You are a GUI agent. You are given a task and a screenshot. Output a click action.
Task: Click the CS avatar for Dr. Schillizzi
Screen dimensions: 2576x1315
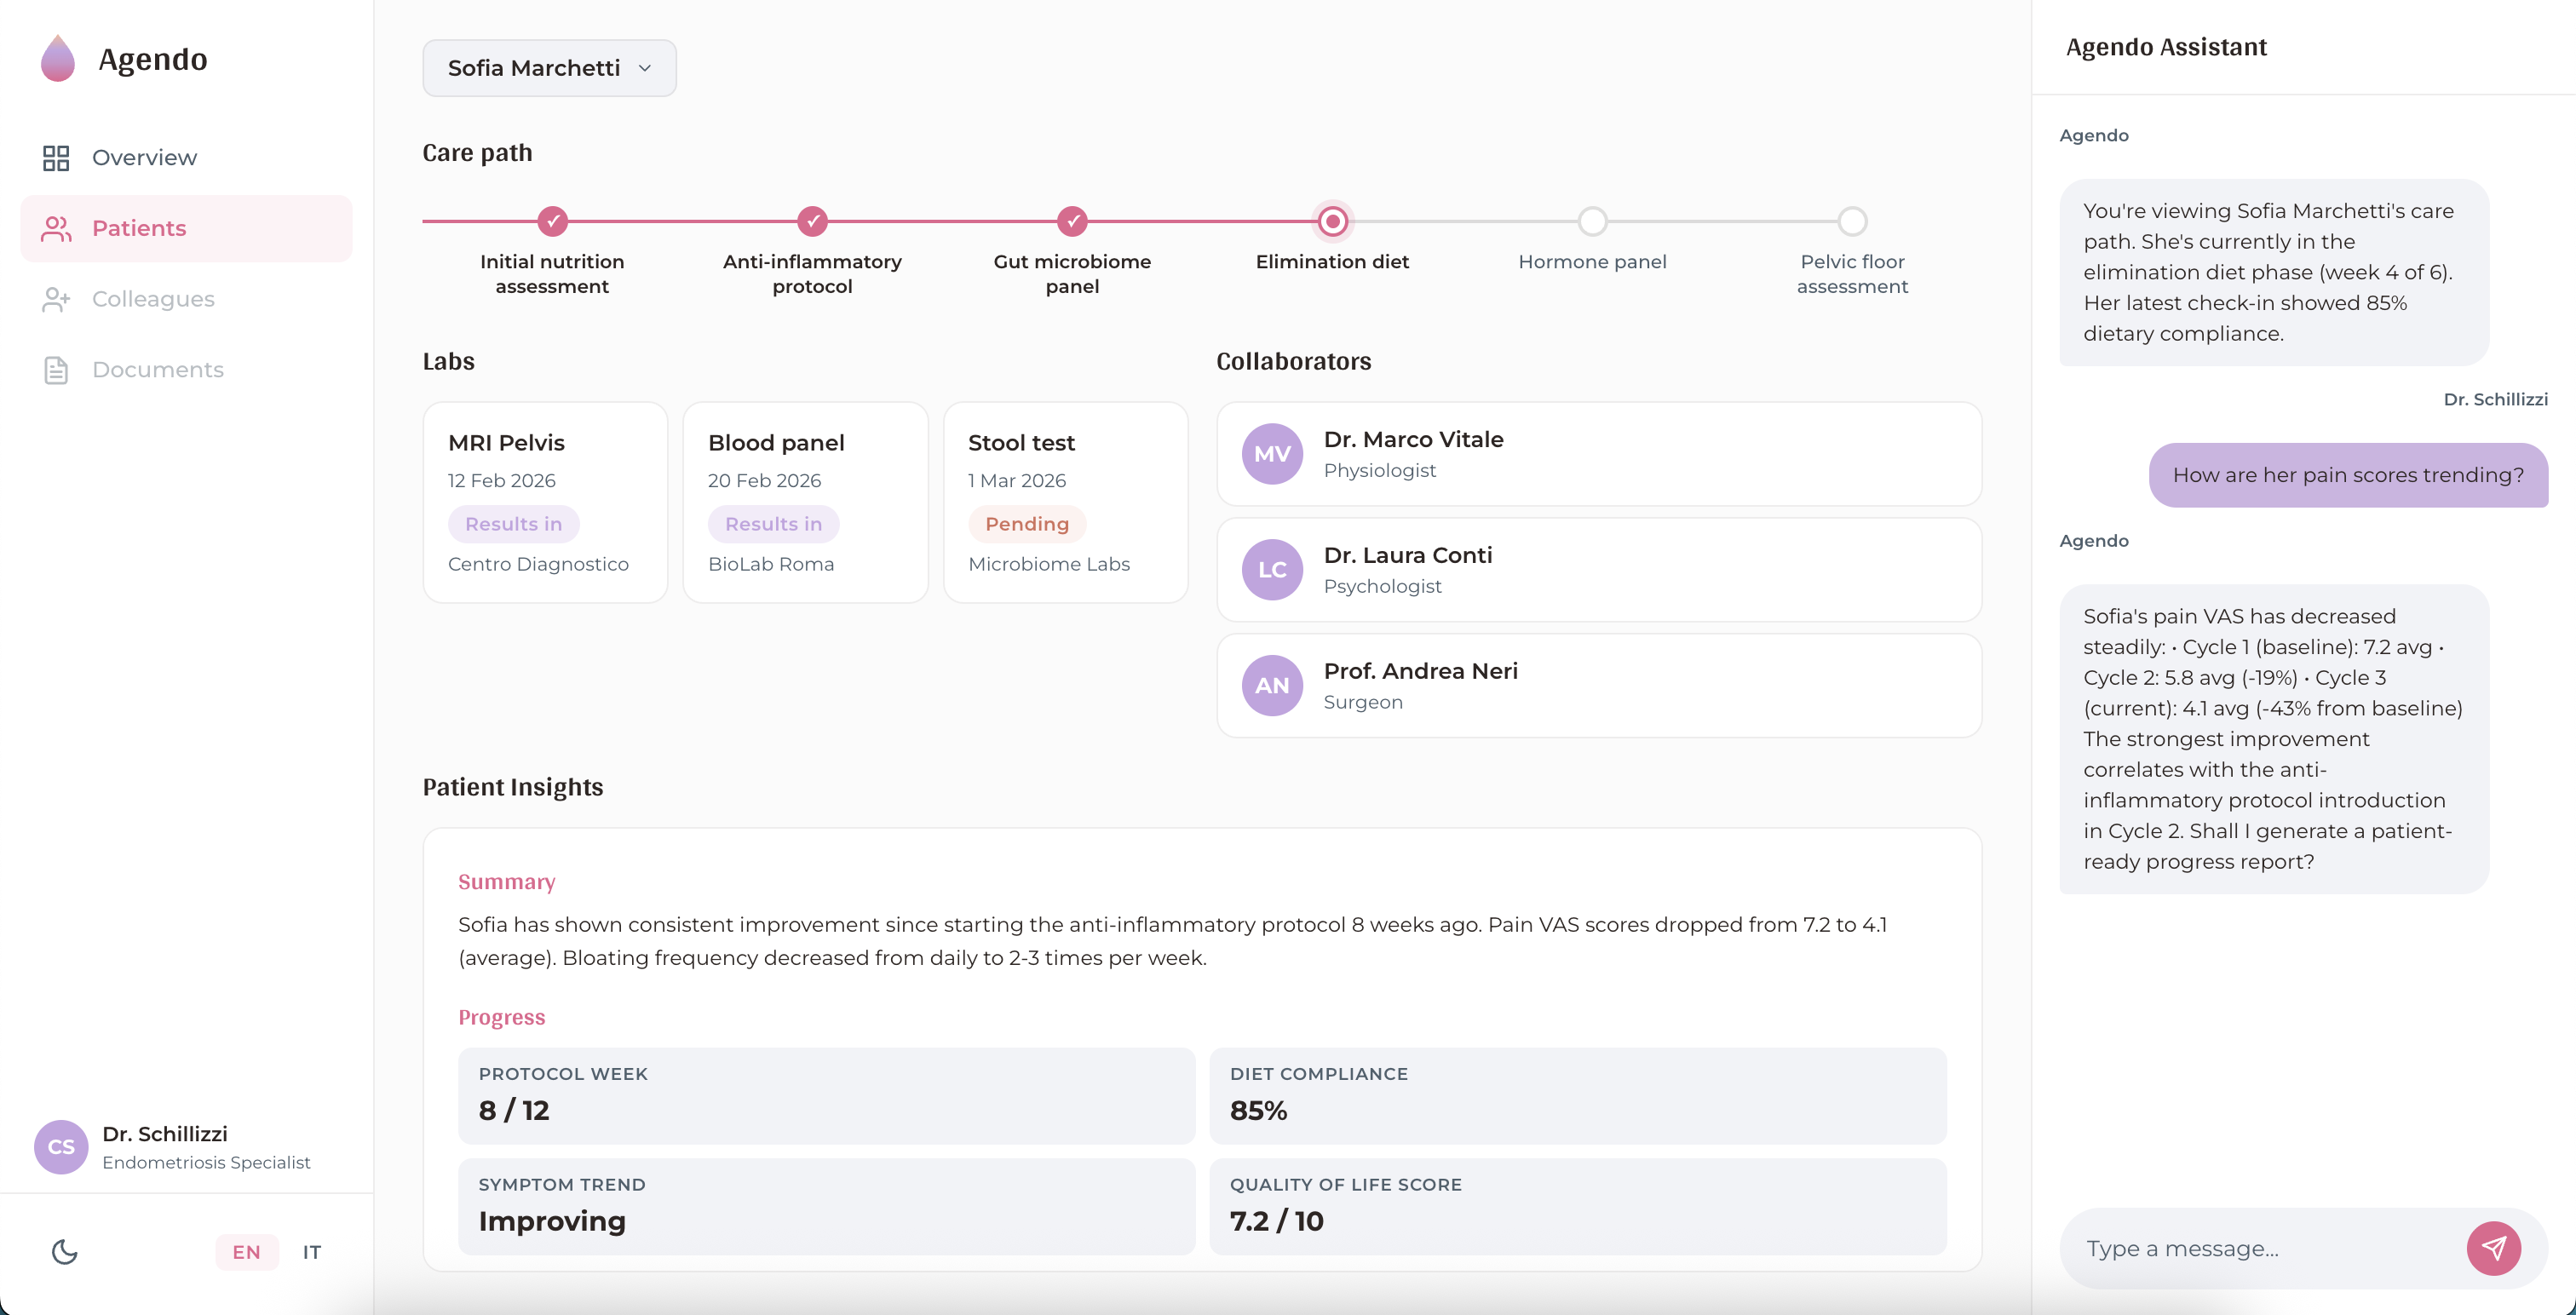click(61, 1147)
